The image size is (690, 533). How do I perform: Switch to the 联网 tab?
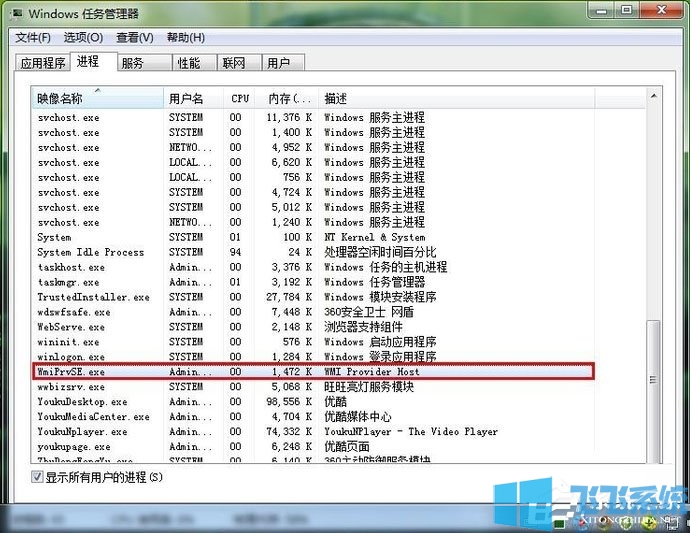234,63
